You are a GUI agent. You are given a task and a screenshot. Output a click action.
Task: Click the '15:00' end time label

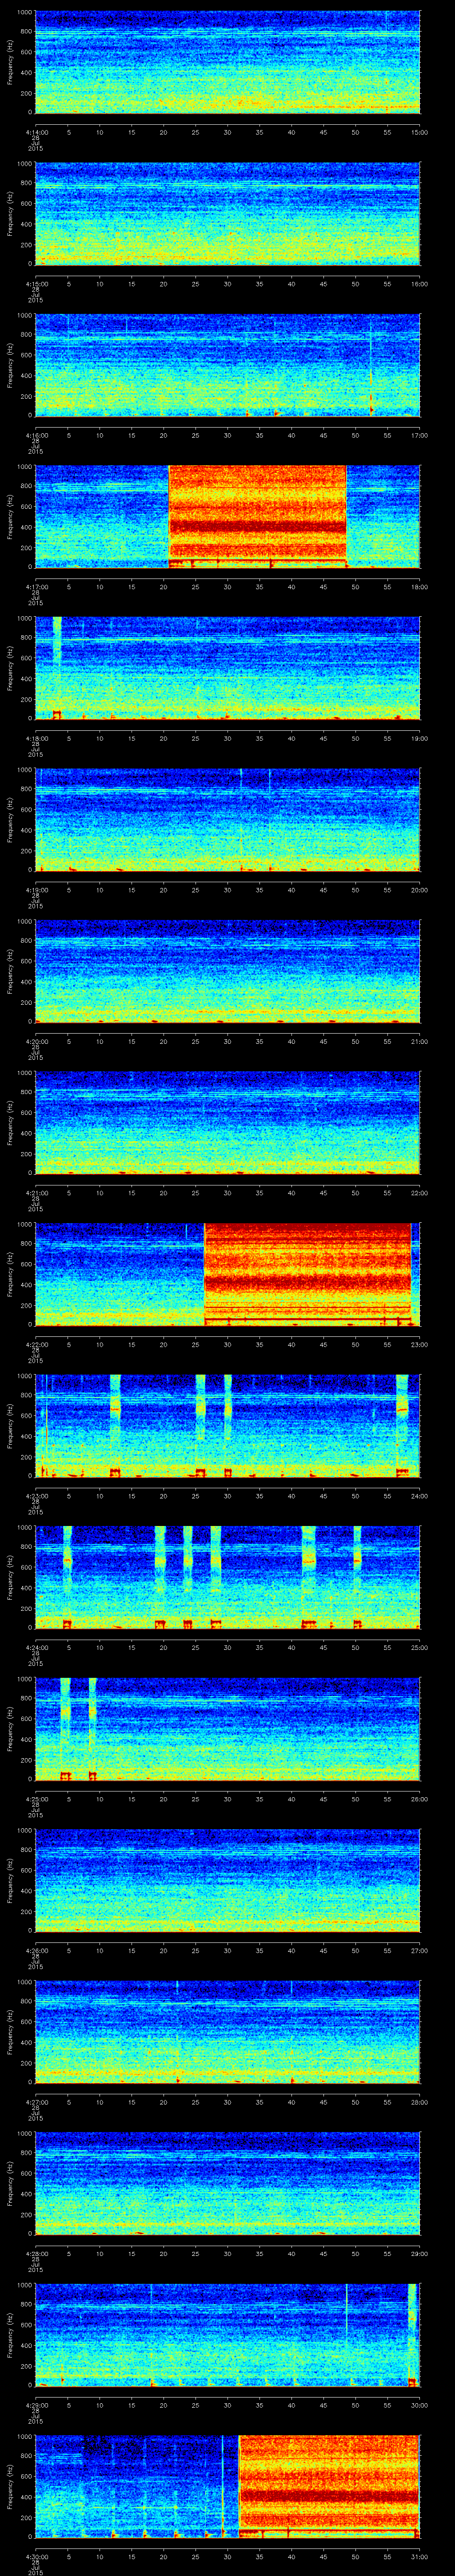420,131
